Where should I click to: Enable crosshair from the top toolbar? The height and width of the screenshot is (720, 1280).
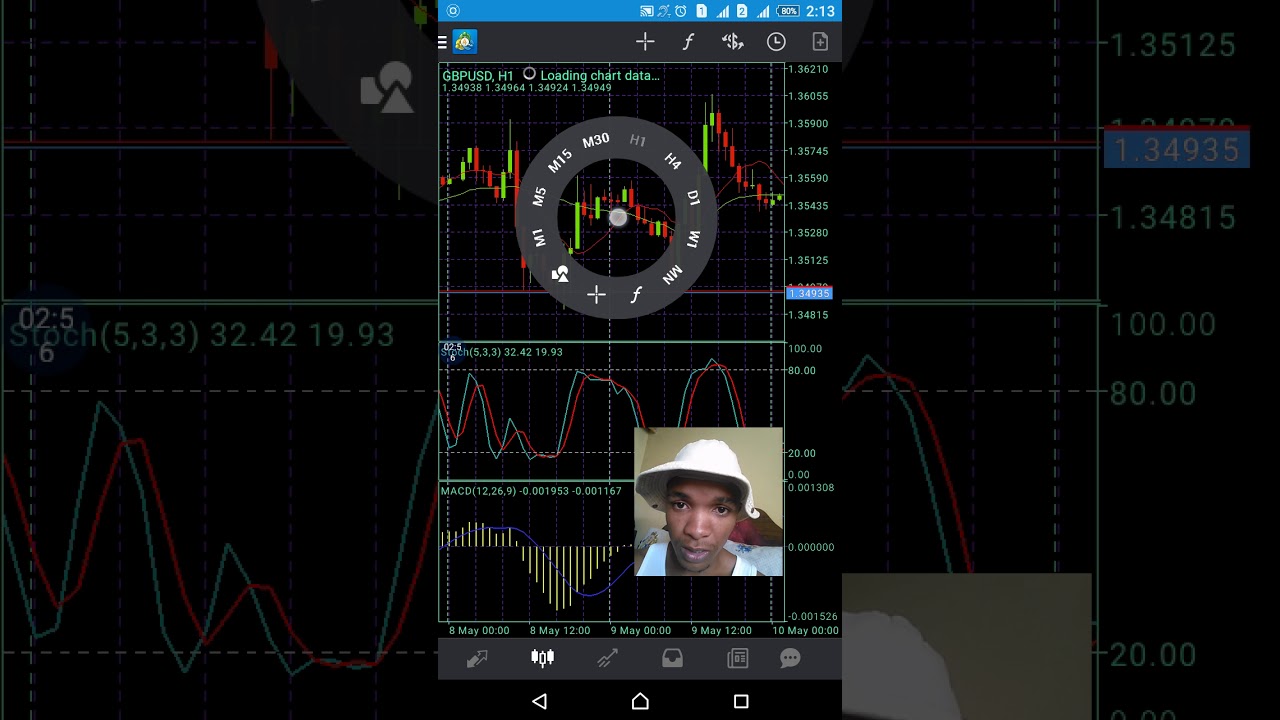tap(645, 42)
